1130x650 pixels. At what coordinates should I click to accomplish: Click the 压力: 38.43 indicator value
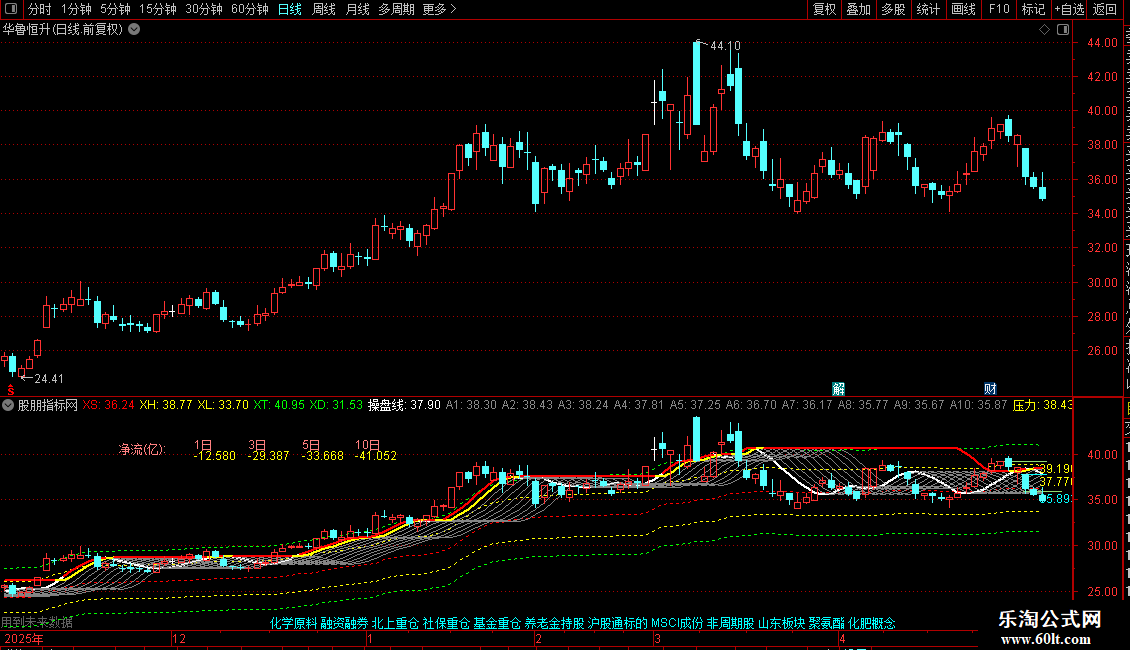point(1043,405)
